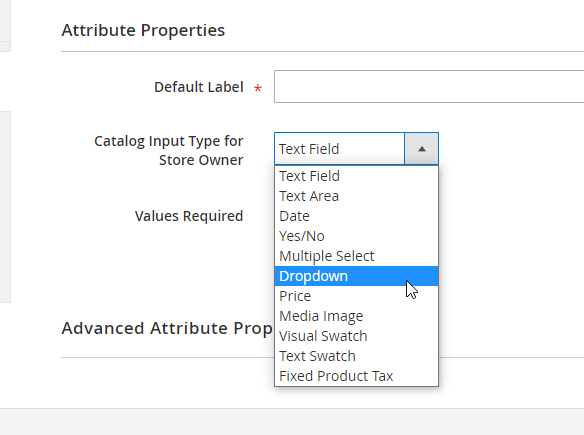Select Fixed Product Tax option

(x=356, y=376)
